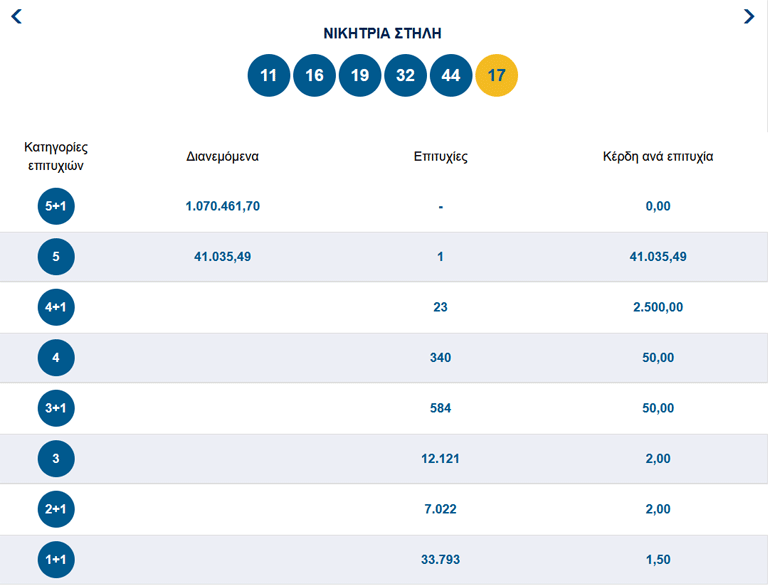This screenshot has width=770, height=586.
Task: Select the 5+1 category badge
Action: [56, 206]
